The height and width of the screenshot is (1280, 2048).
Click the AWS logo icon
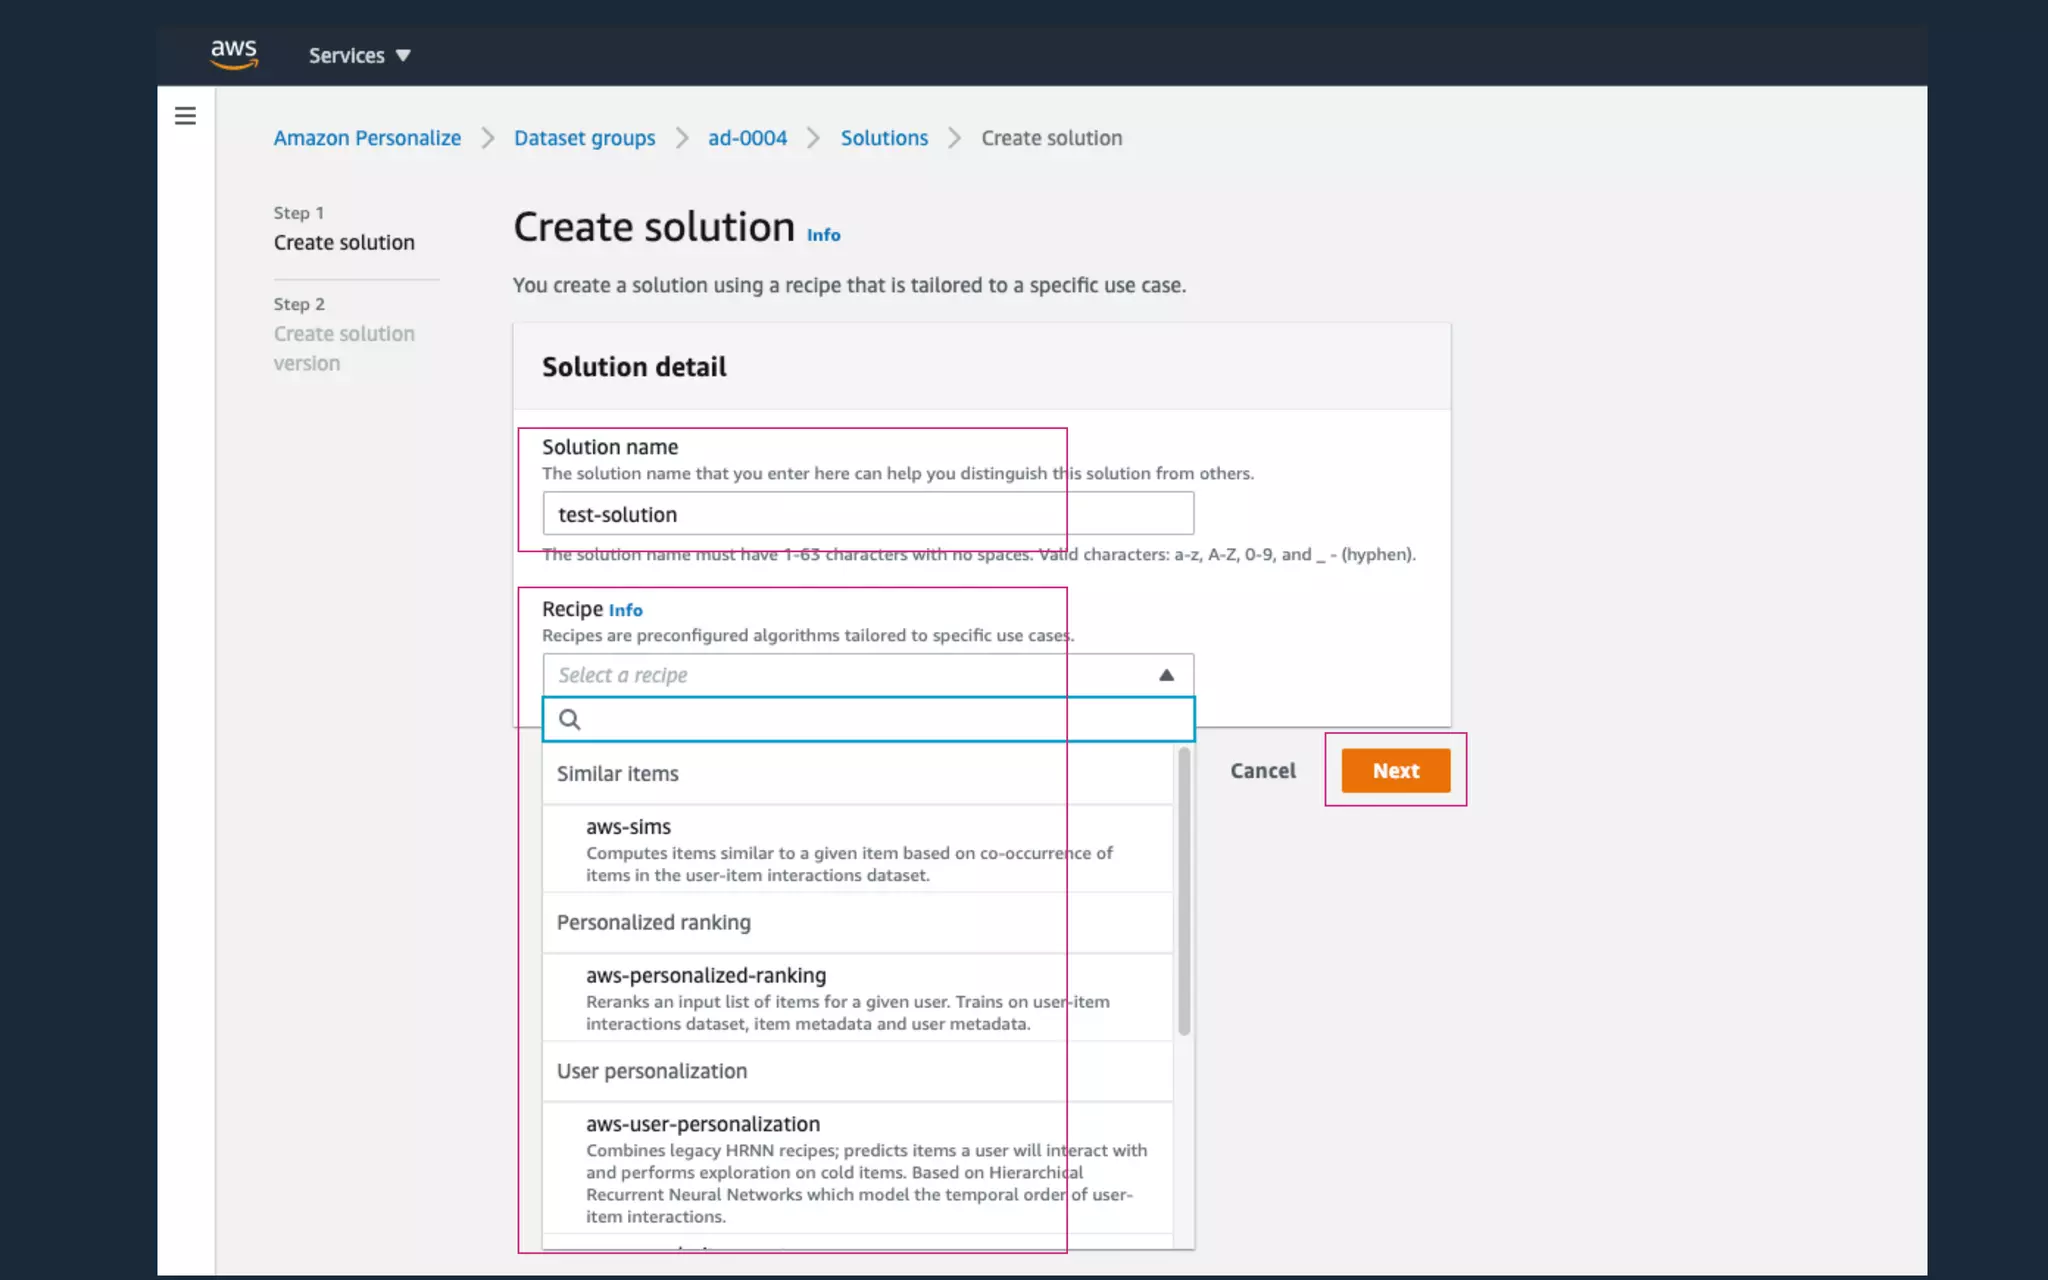pos(234,54)
